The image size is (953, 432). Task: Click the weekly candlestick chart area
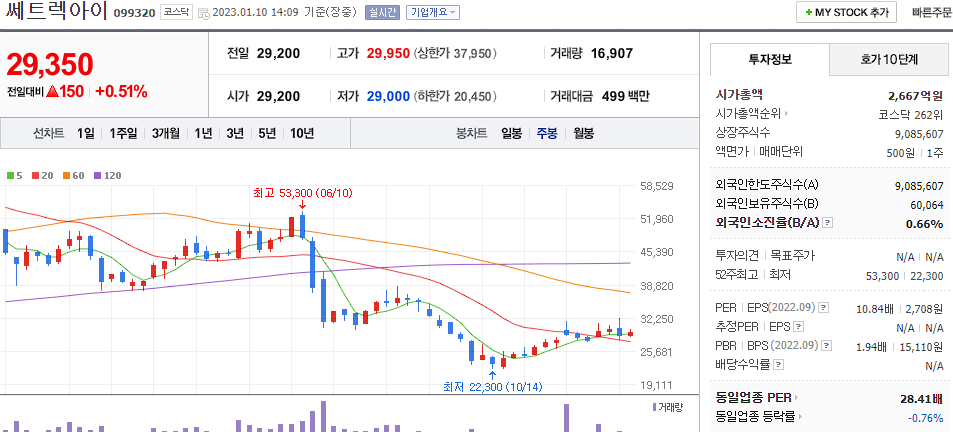[317, 289]
